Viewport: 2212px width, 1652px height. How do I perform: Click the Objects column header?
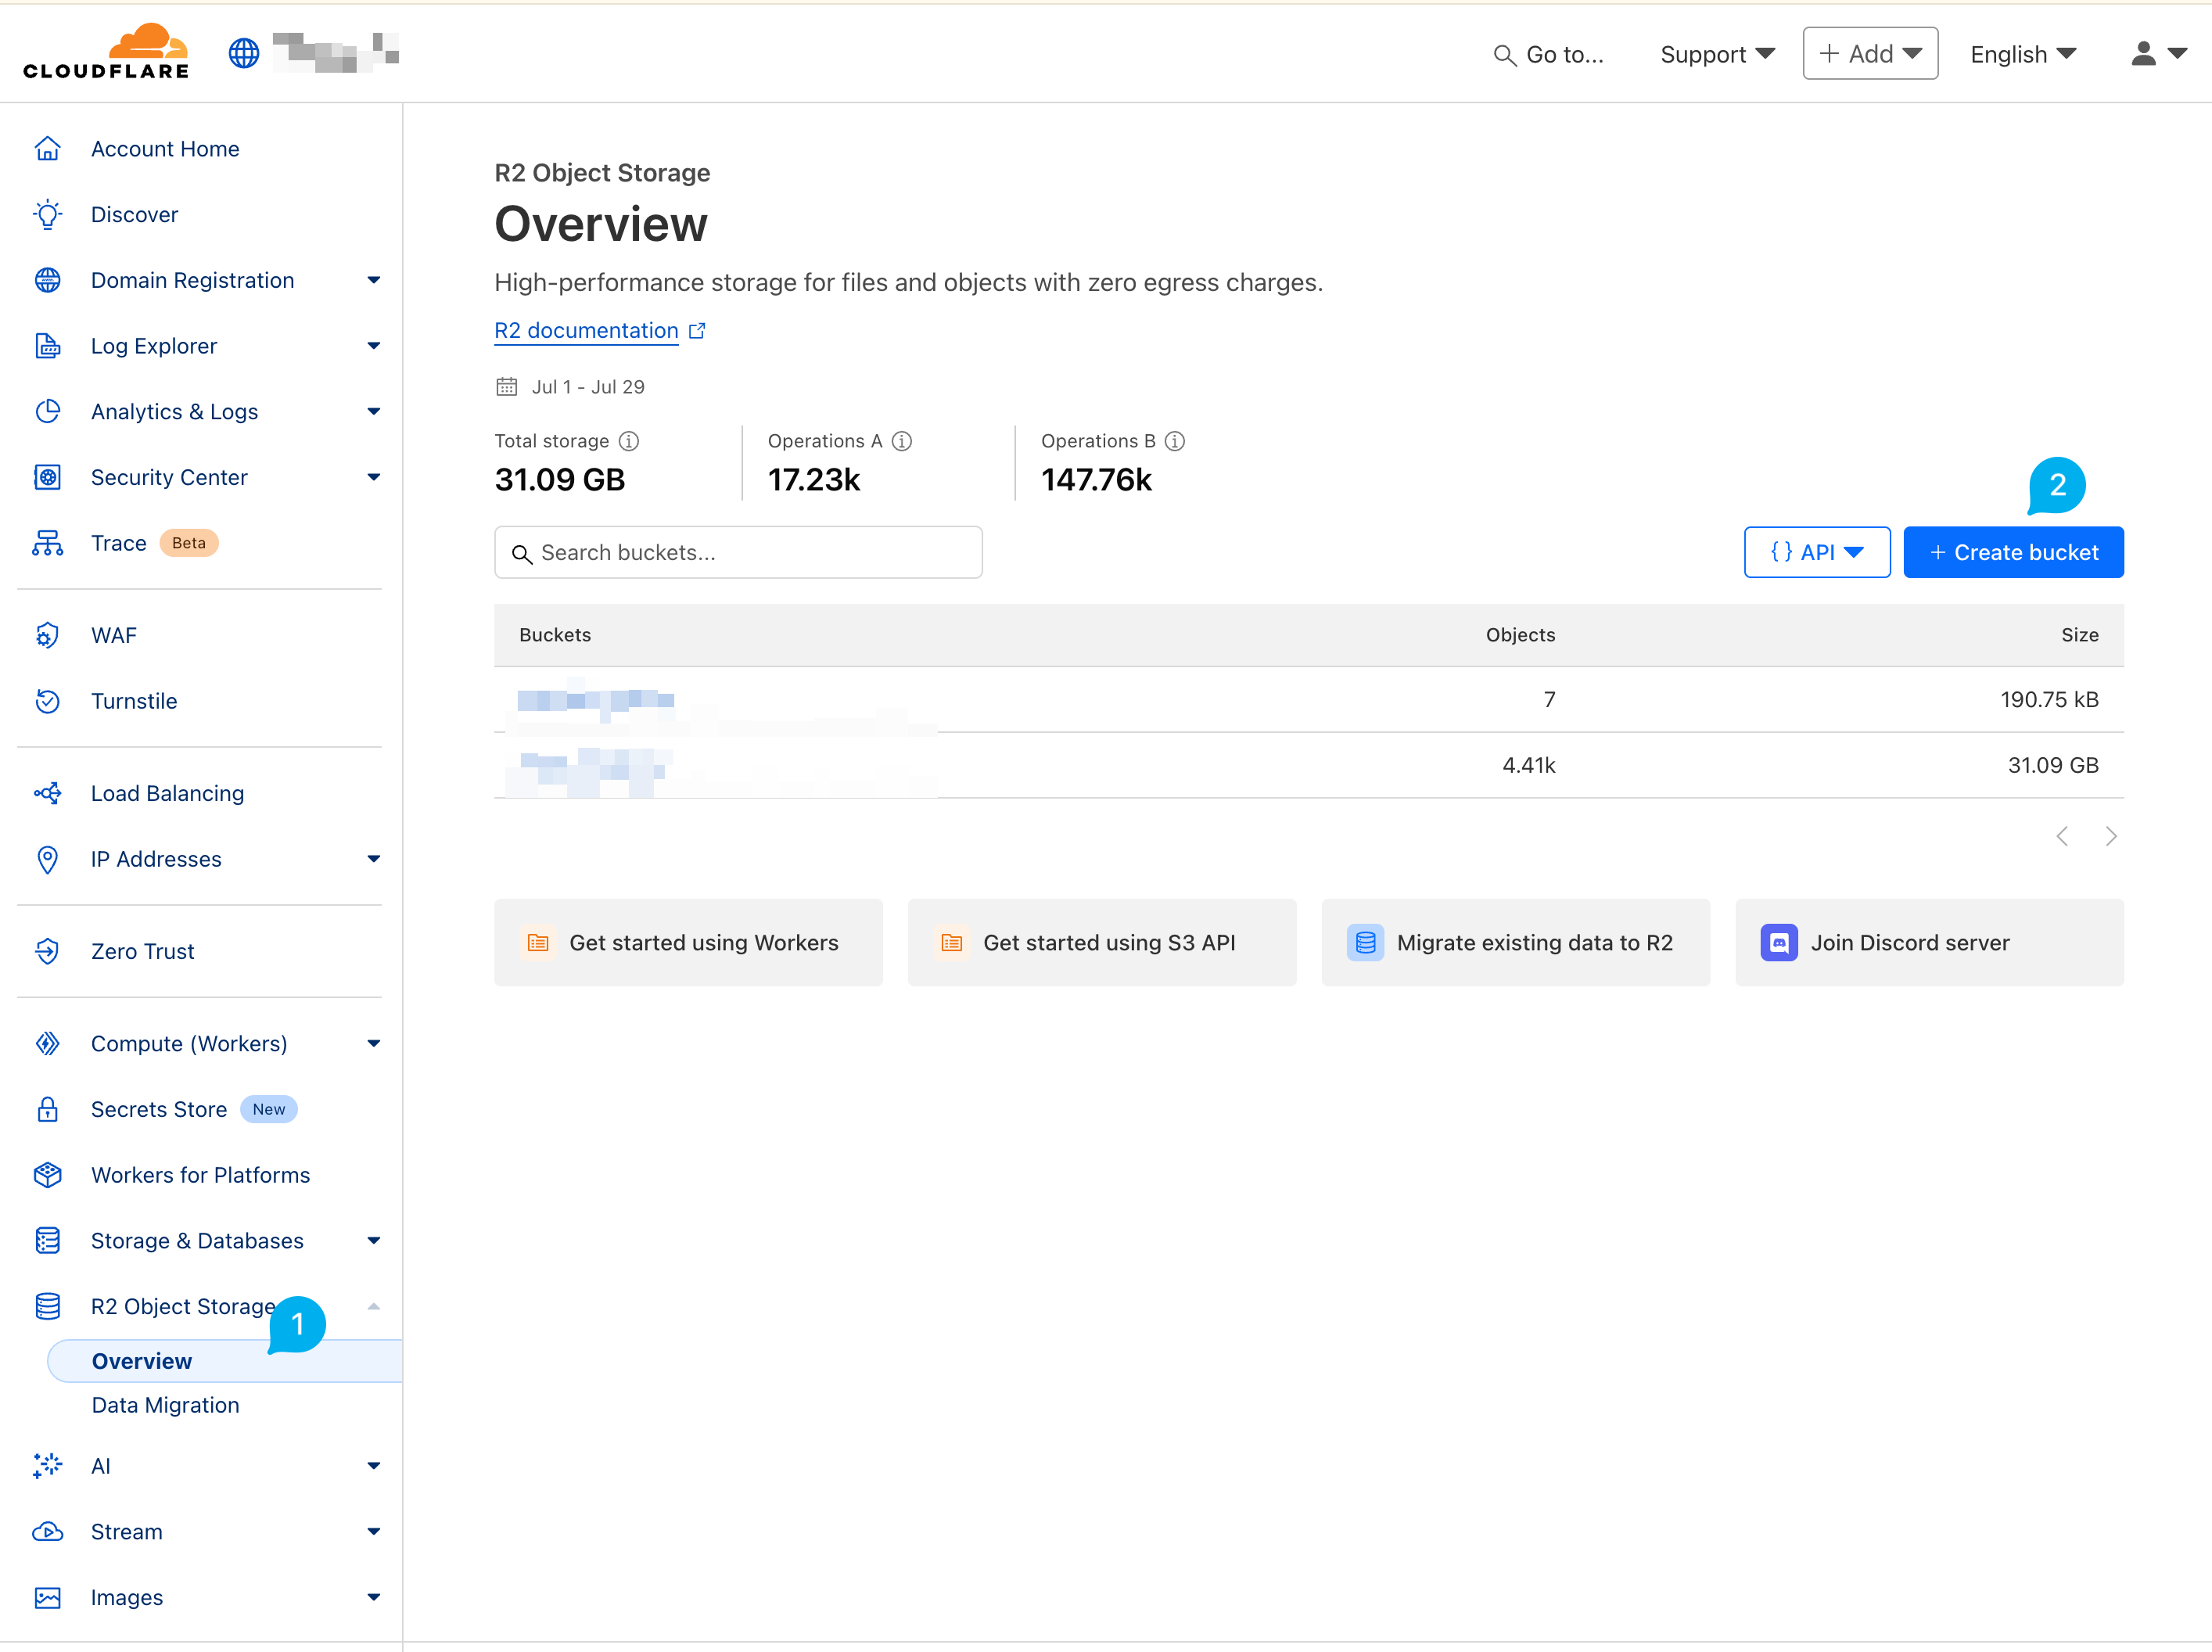pos(1520,634)
